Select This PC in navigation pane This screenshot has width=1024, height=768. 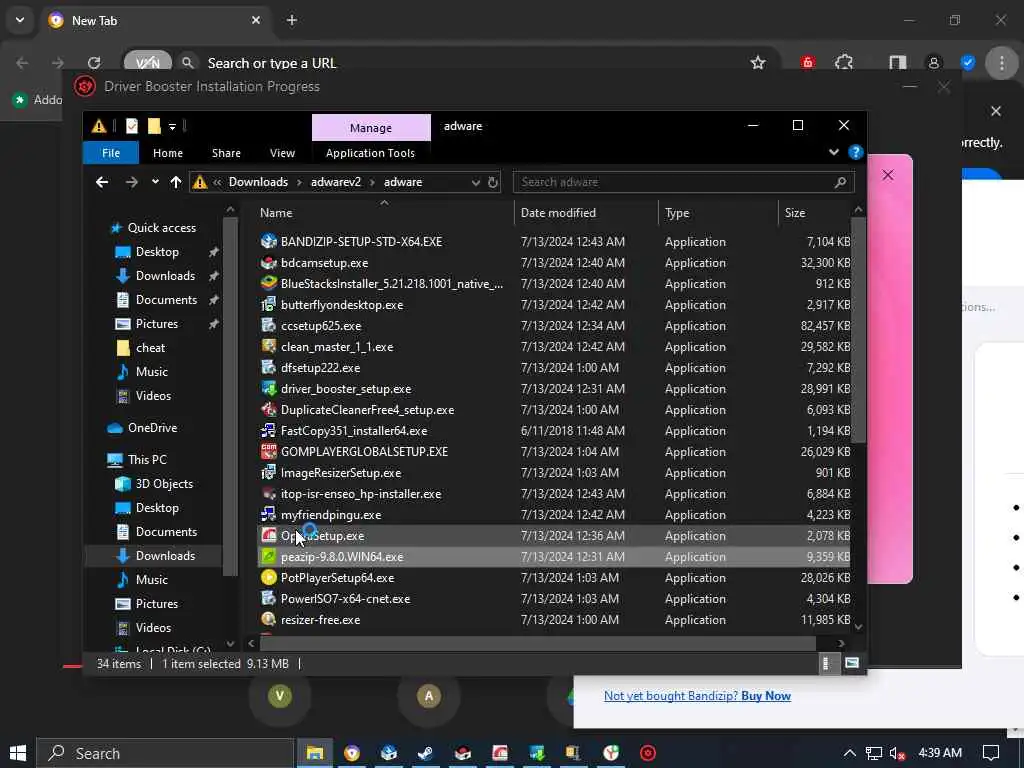click(x=147, y=460)
